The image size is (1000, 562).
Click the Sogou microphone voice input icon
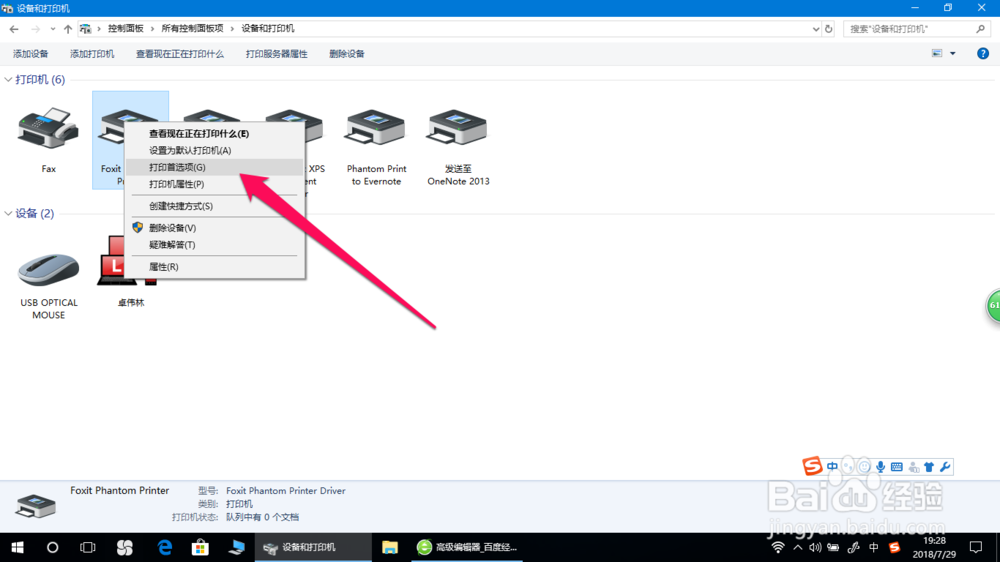(880, 467)
